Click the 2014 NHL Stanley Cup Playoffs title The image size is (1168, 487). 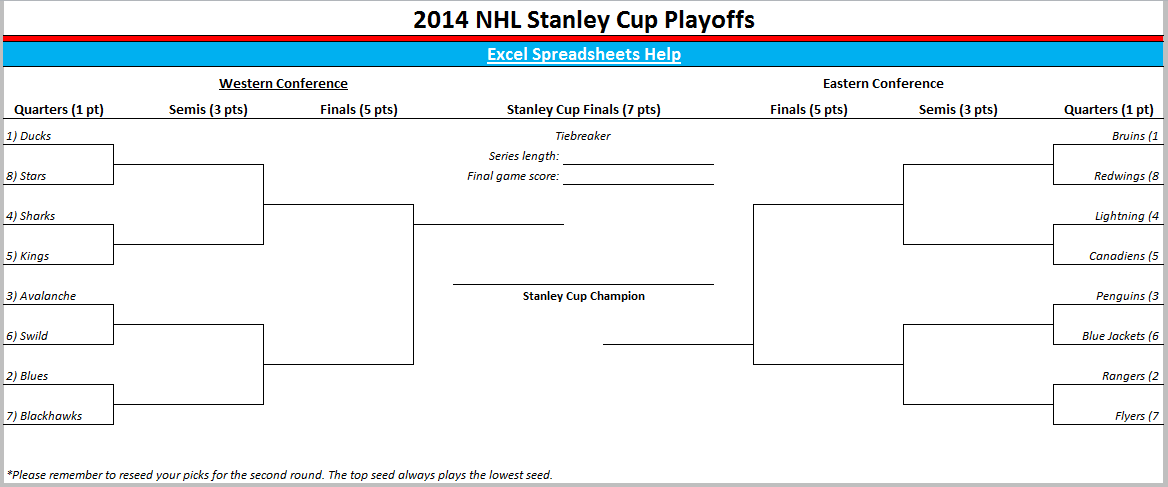pyautogui.click(x=584, y=19)
